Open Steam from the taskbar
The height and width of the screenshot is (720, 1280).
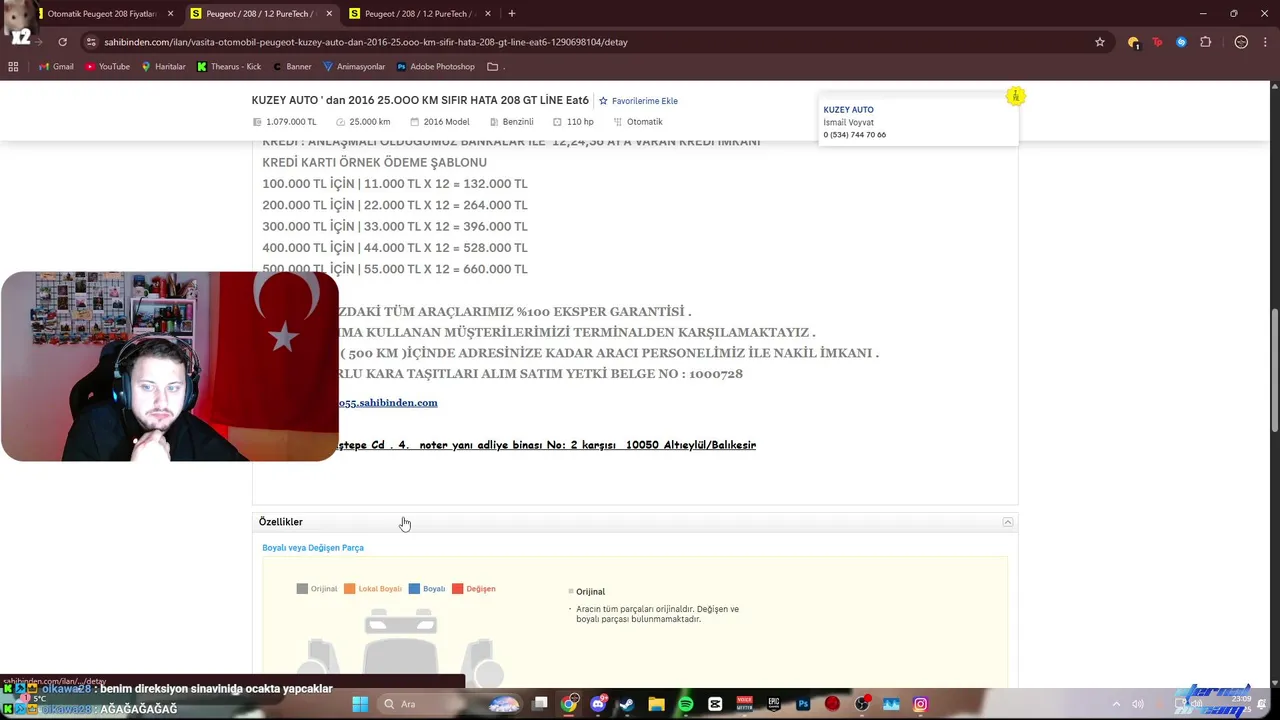(x=627, y=704)
